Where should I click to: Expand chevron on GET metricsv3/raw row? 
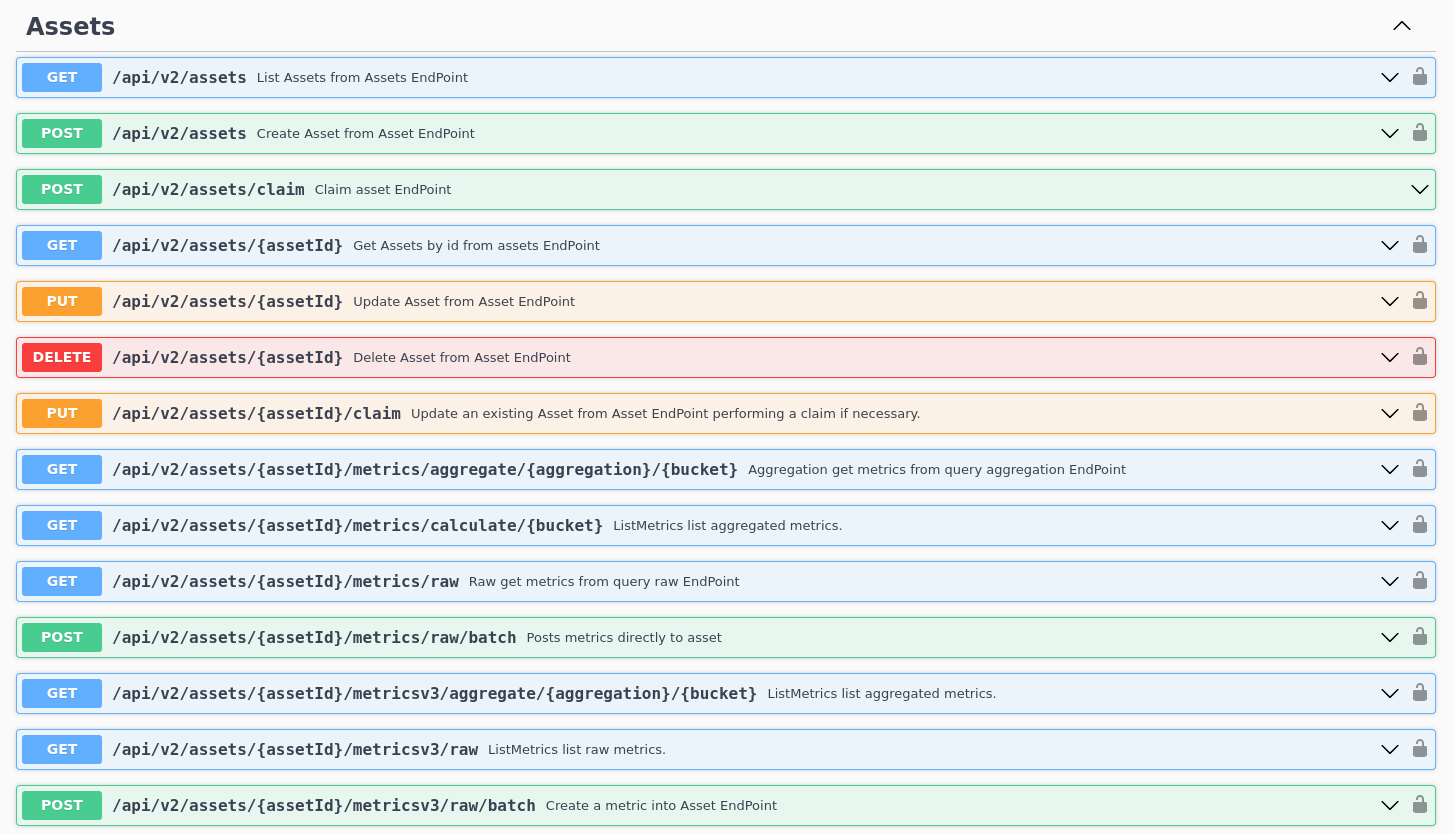pyautogui.click(x=1390, y=749)
